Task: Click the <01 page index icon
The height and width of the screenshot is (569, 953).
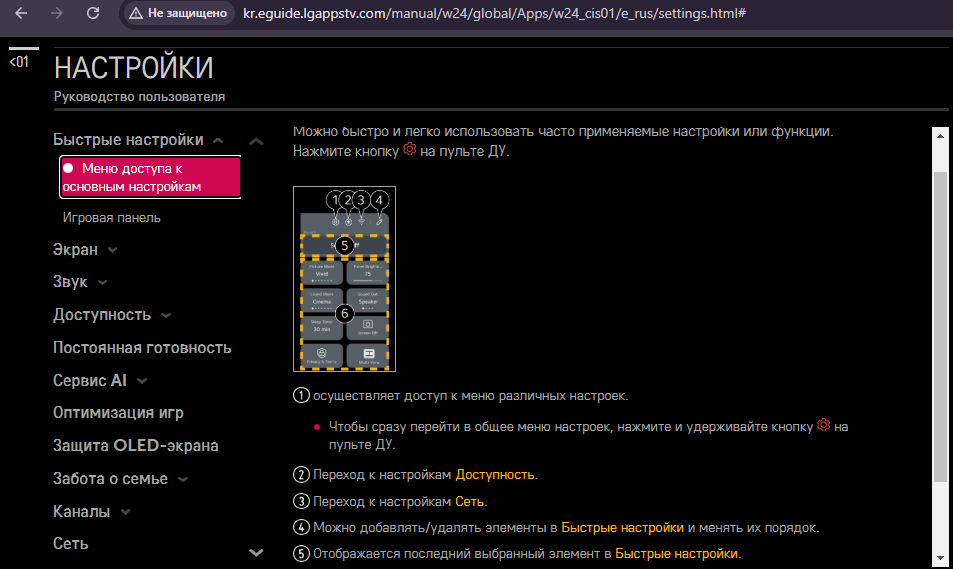Action: pos(20,61)
